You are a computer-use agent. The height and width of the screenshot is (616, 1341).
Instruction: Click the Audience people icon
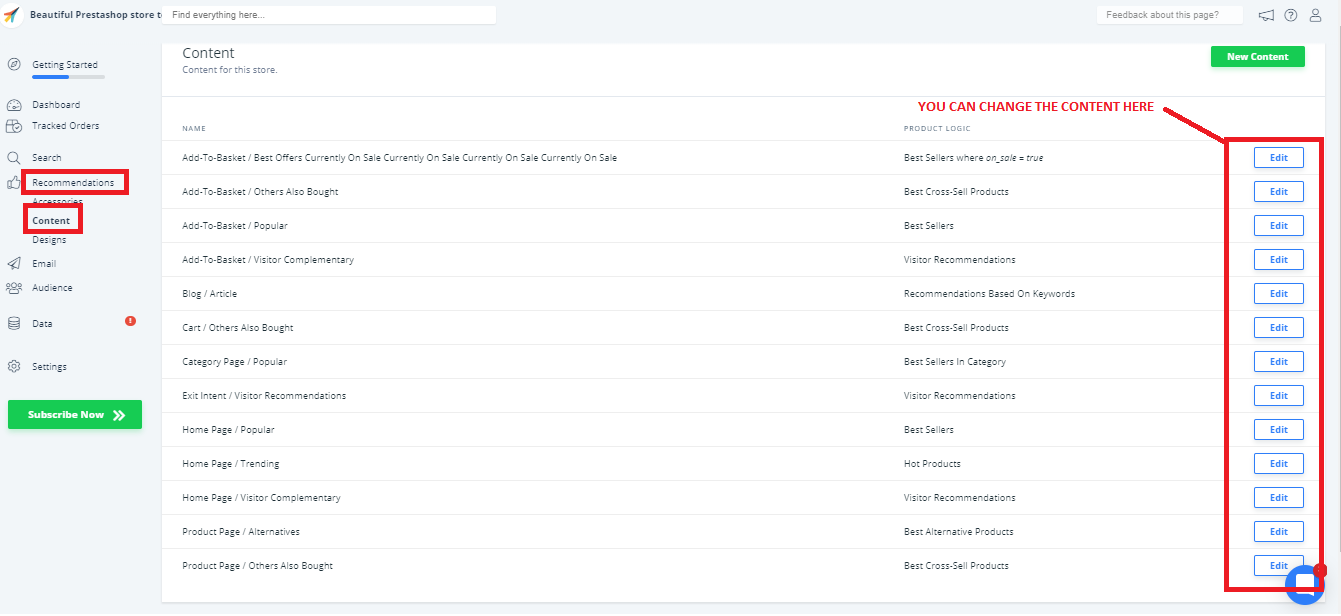click(14, 288)
